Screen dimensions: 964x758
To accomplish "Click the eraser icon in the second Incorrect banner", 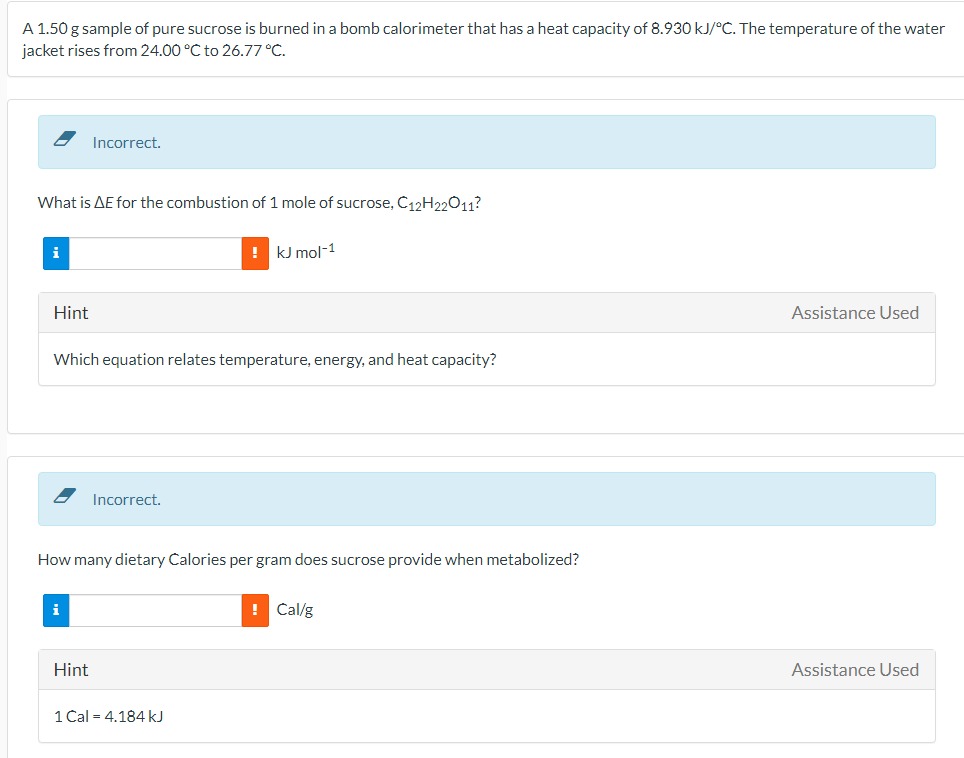I will [x=65, y=496].
